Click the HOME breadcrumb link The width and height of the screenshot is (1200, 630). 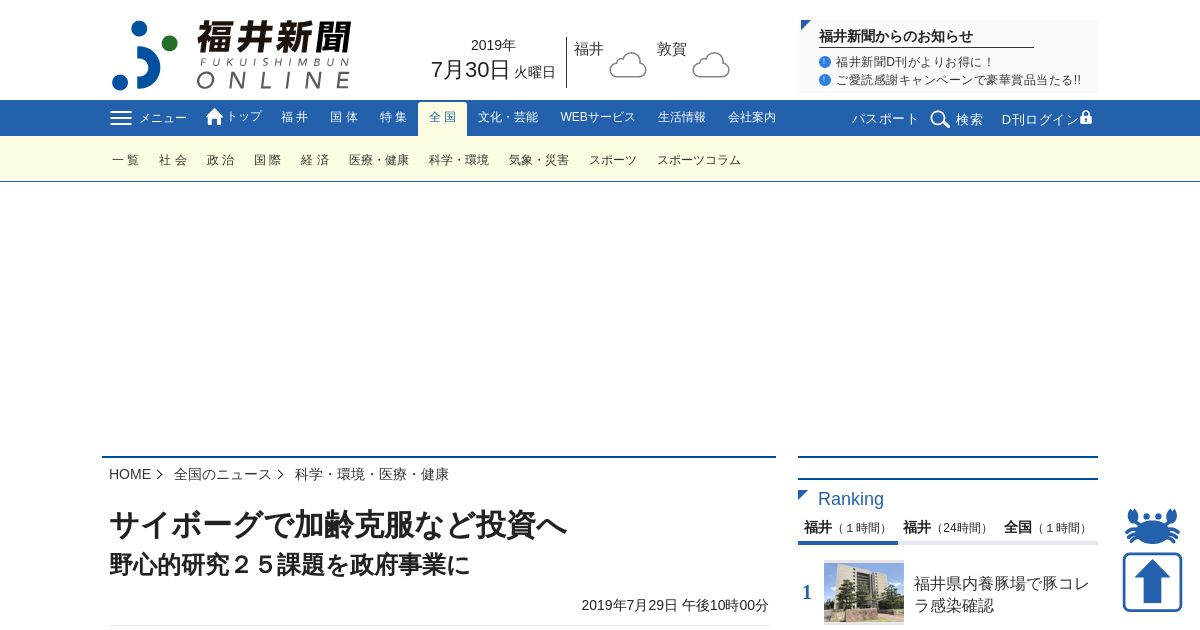130,474
